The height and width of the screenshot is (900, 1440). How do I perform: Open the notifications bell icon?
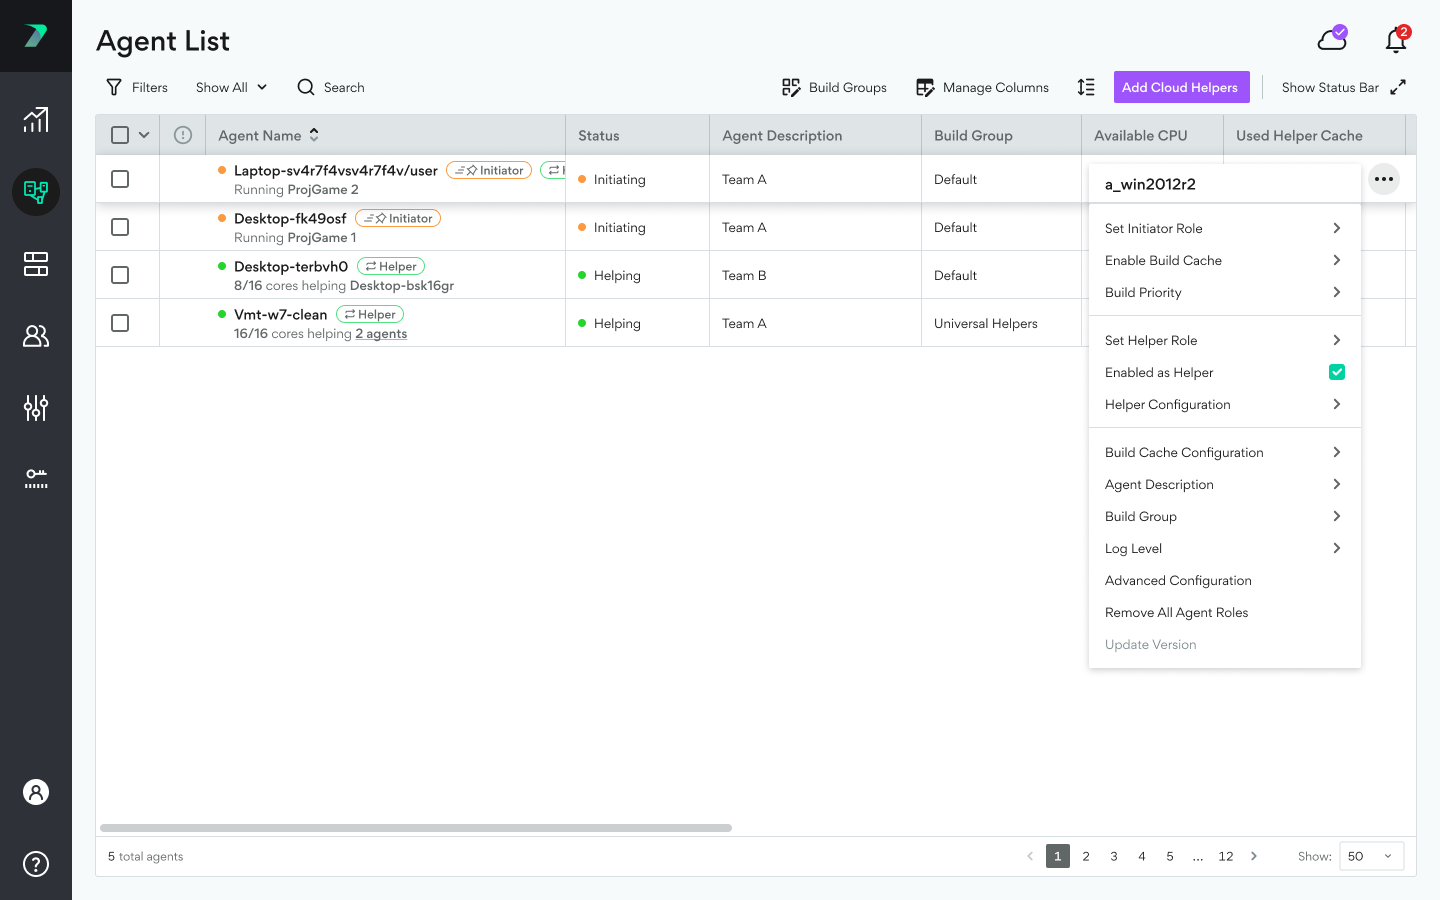pyautogui.click(x=1395, y=40)
